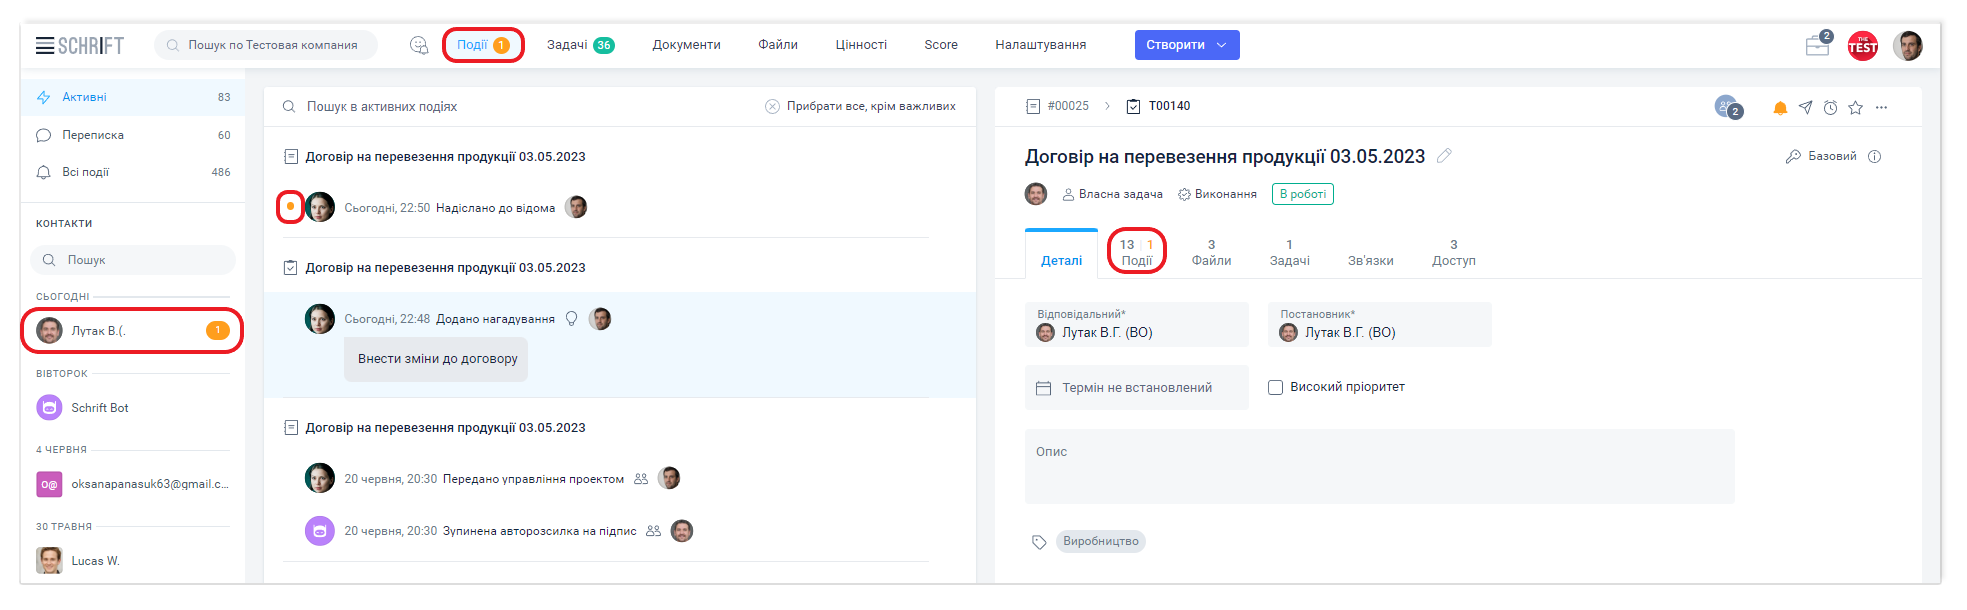Open the #00025 breadcrumb link

click(1067, 106)
